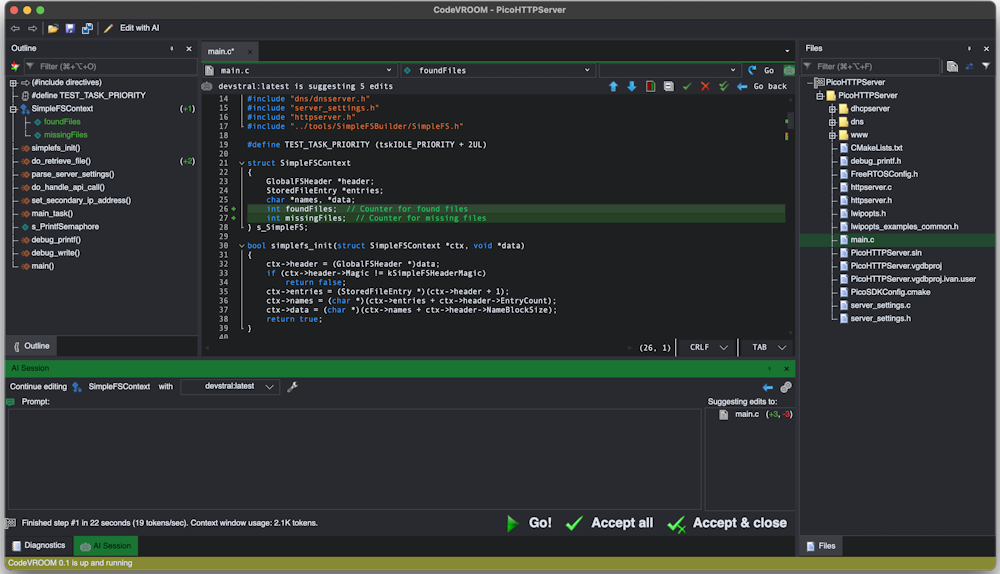Focus the AI Prompt text area
The width and height of the screenshot is (1000, 574).
(355, 459)
